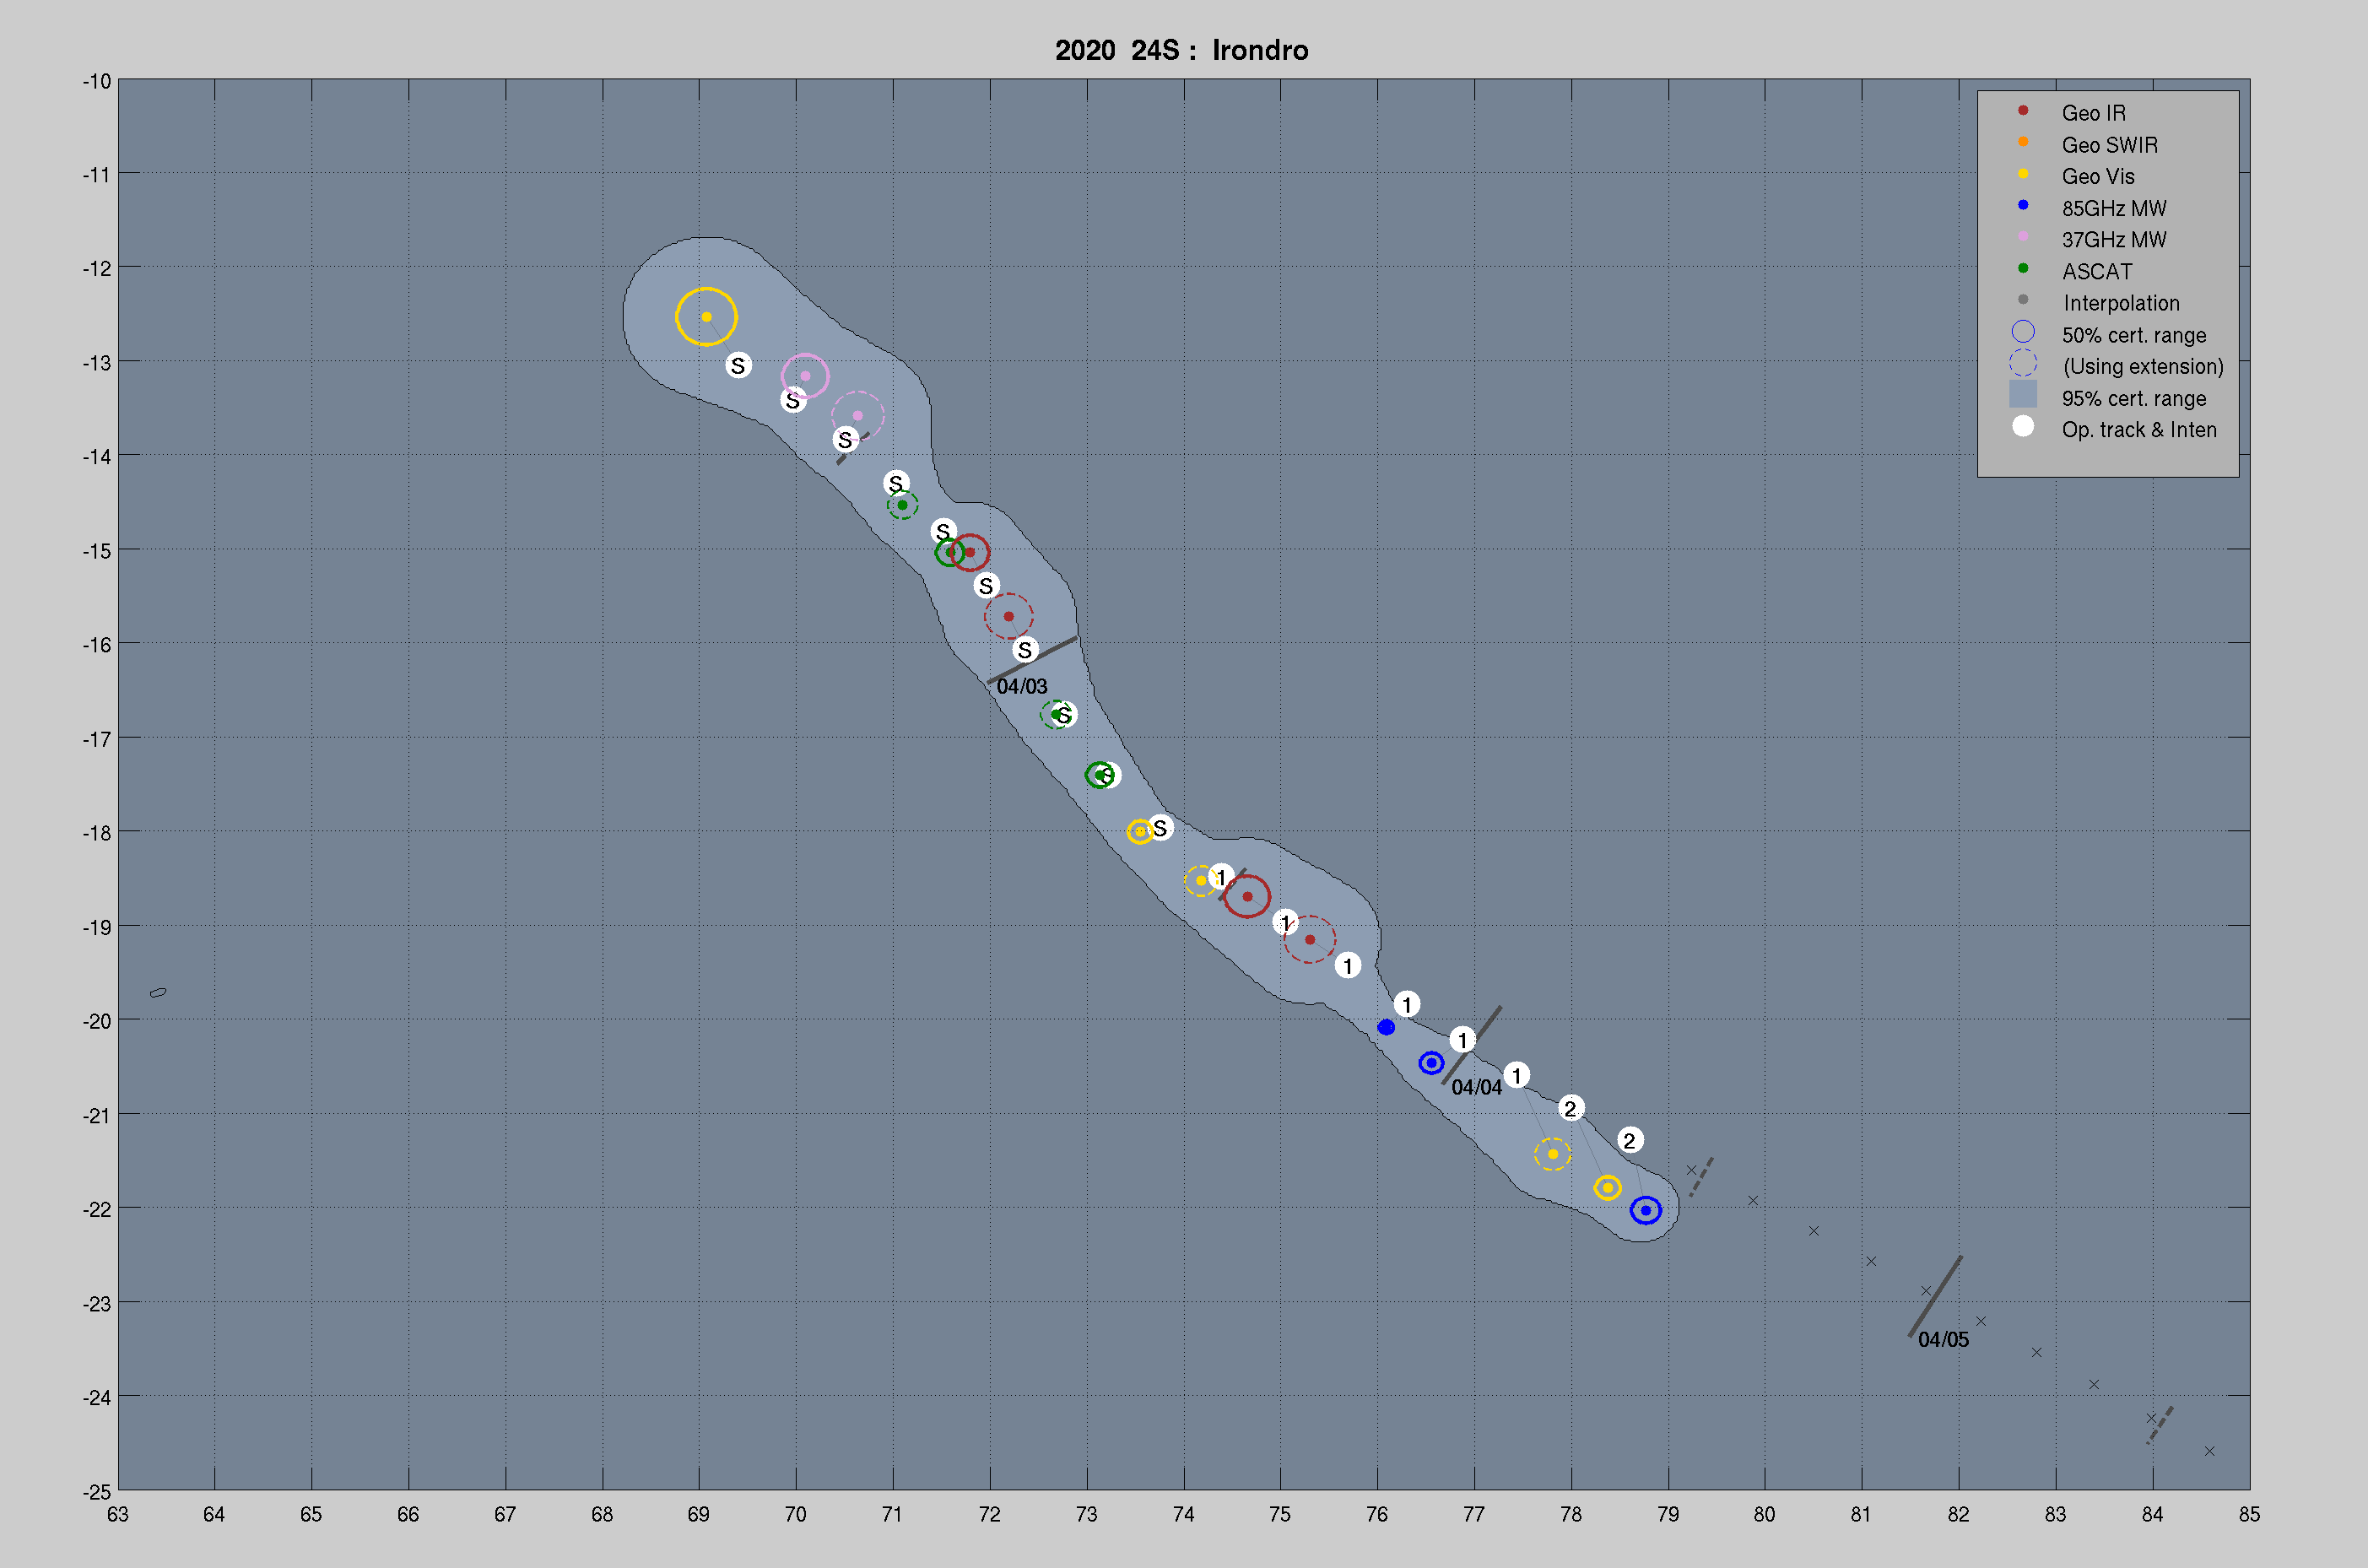Click the large yellow Geo Vis circle at track start

pyautogui.click(x=706, y=316)
